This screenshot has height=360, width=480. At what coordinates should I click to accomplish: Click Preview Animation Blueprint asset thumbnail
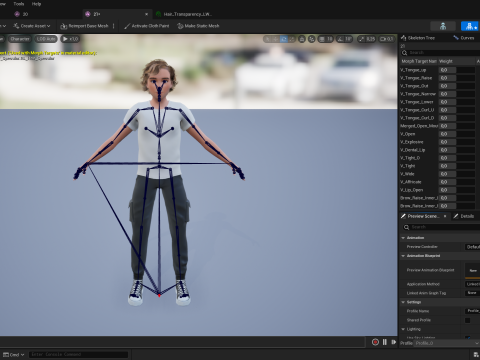point(473,271)
